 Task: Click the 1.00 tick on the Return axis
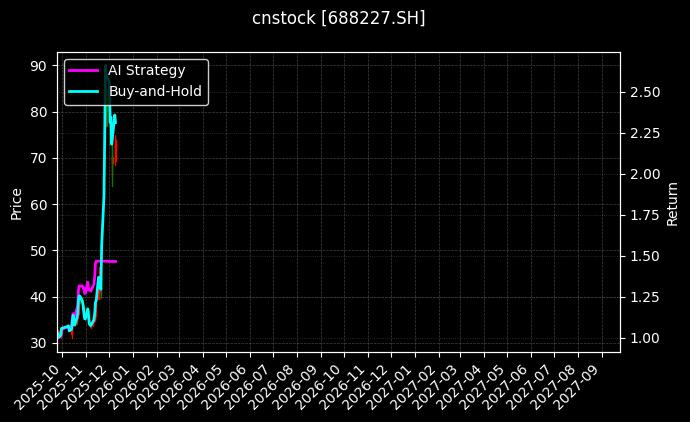click(x=645, y=338)
